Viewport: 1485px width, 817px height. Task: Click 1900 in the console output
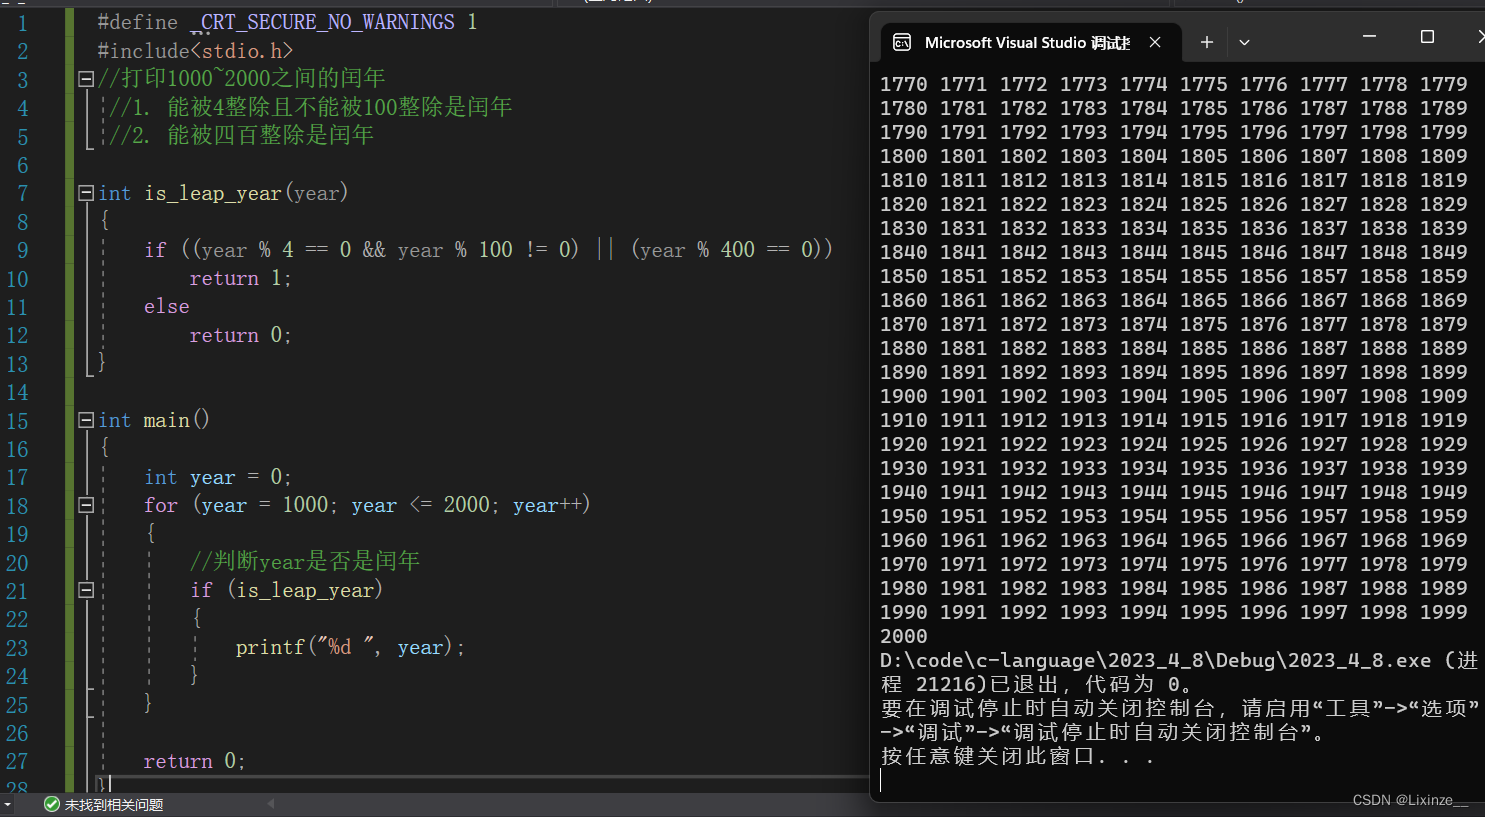coord(904,396)
